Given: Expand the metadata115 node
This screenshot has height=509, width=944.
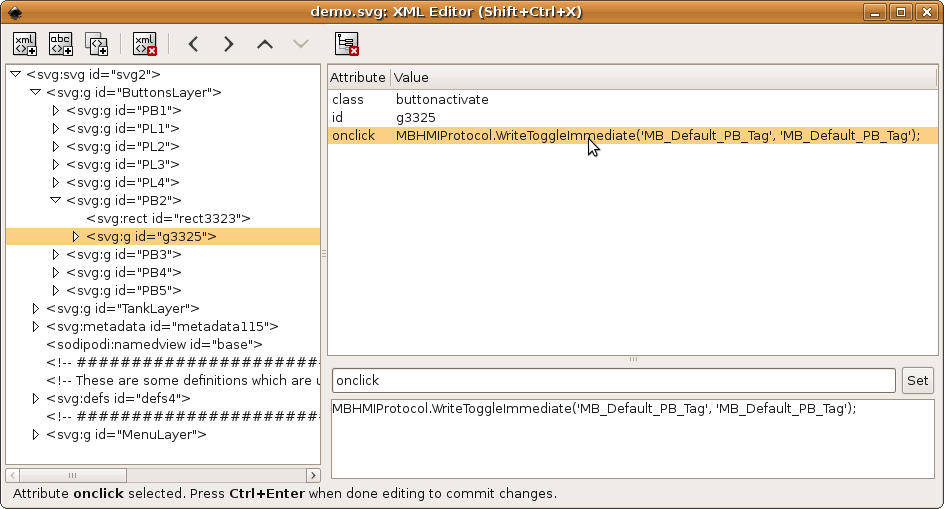Looking at the screenshot, I should pos(36,326).
